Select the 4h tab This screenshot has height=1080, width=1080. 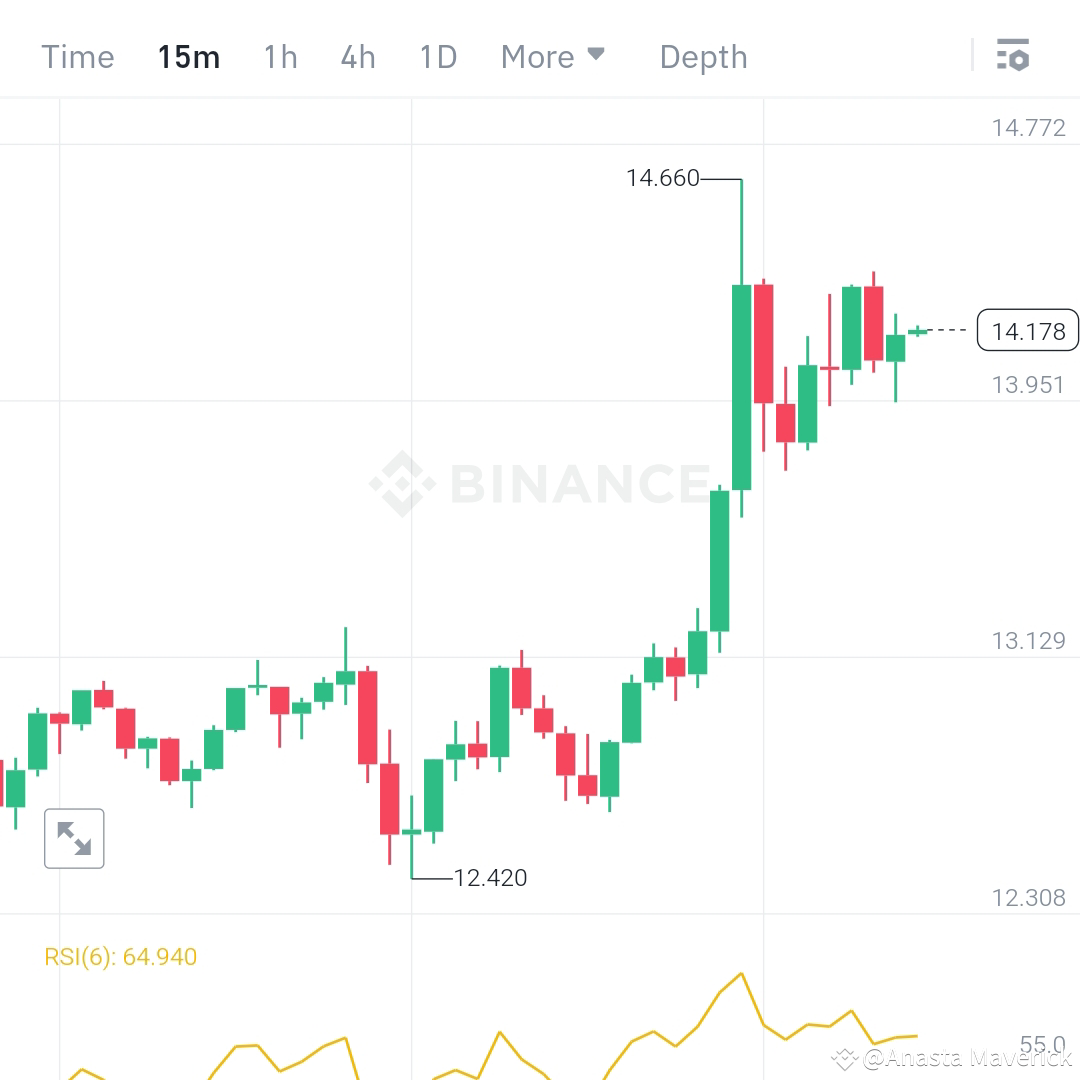(x=357, y=57)
